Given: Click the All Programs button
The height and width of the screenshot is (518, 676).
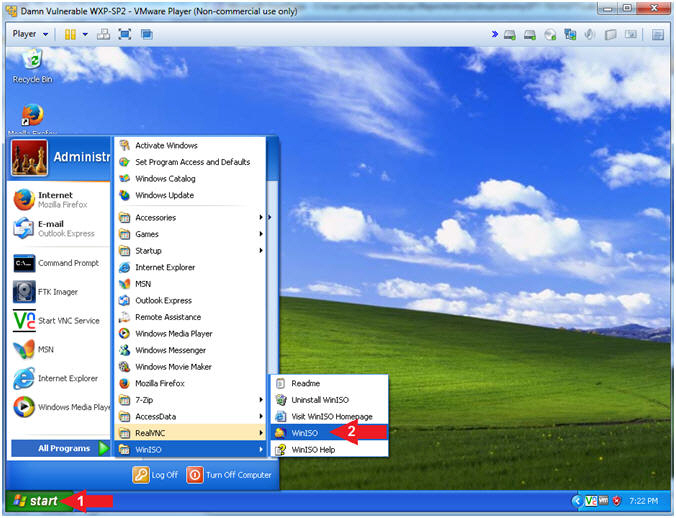Looking at the screenshot, I should coord(60,448).
